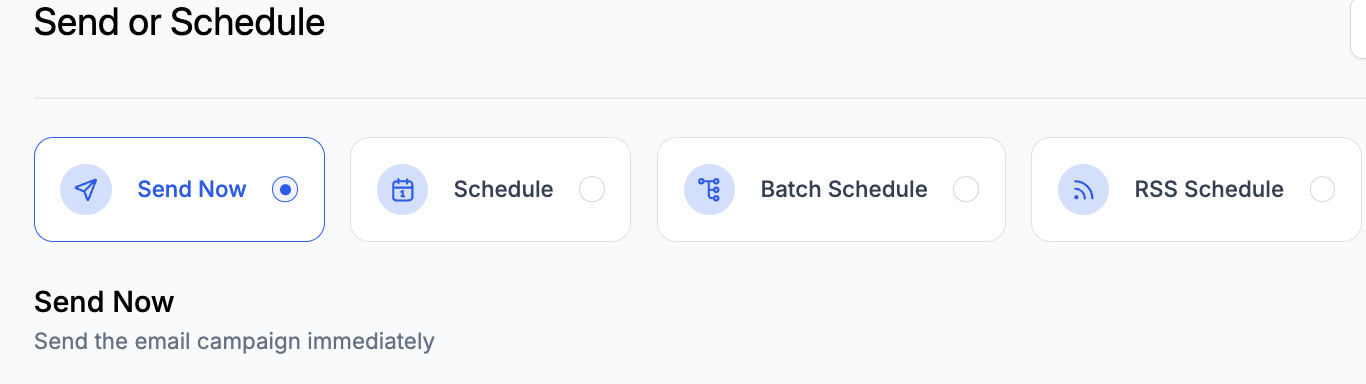
Task: Click the Schedule label text
Action: 504,189
